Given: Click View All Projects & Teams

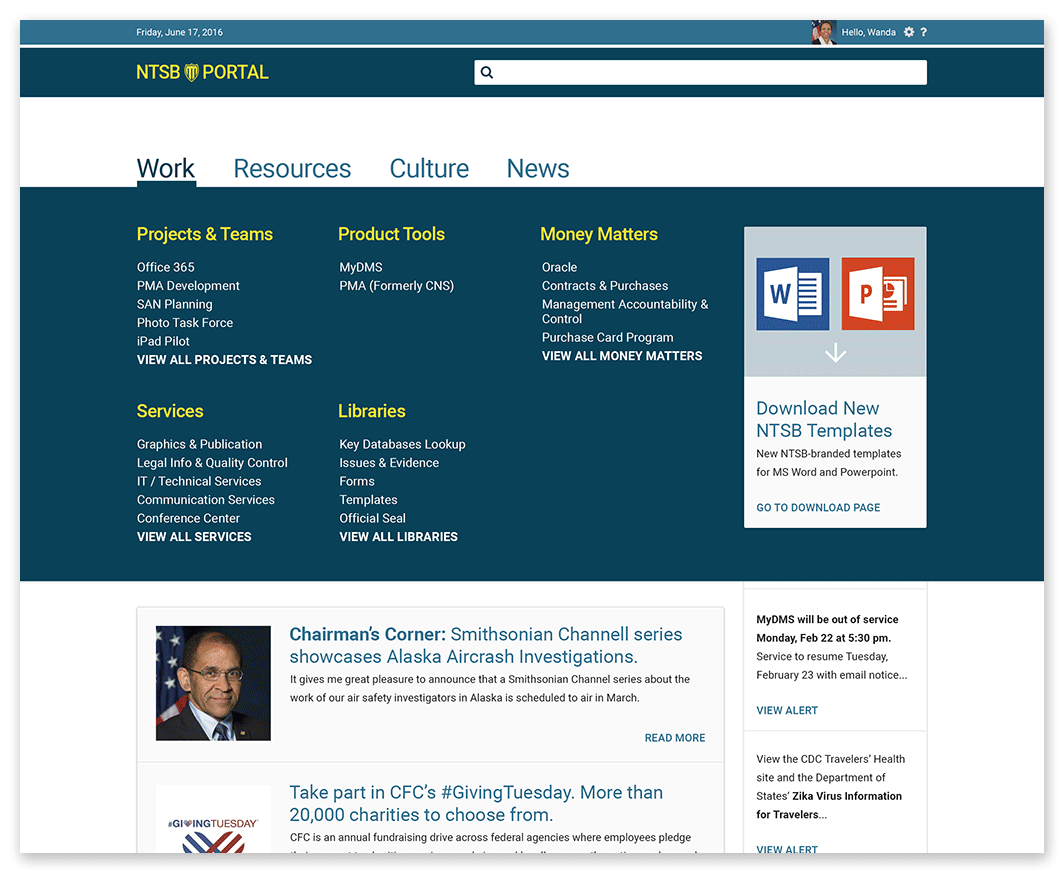Looking at the screenshot, I should coord(224,360).
